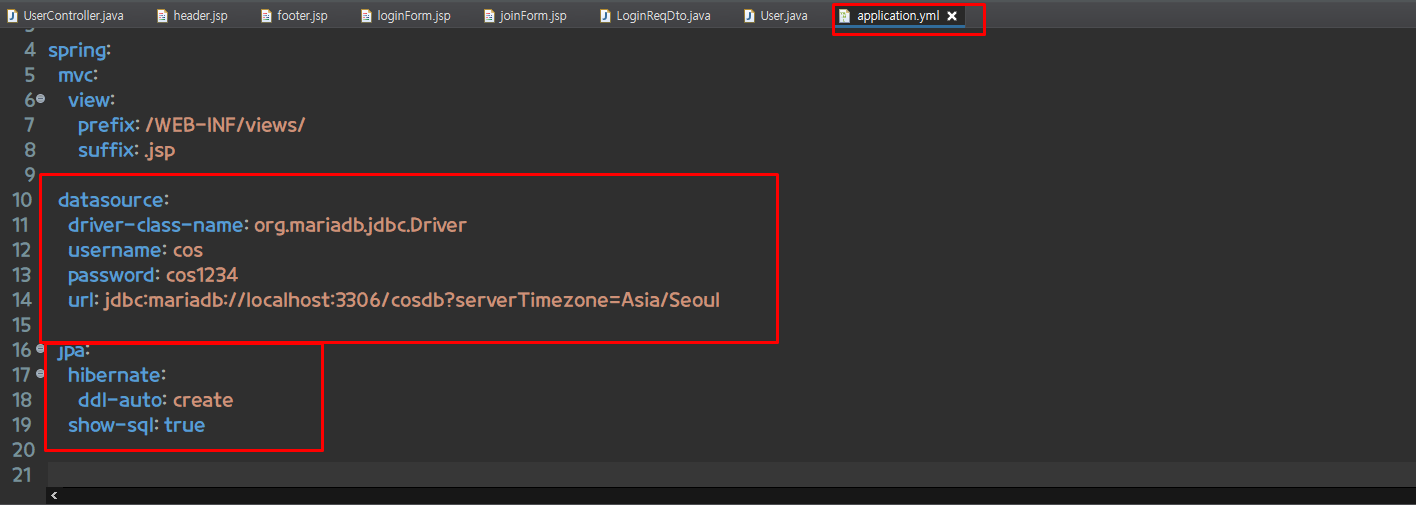This screenshot has width=1416, height=505.
Task: Switch to the User.java tab
Action: point(775,16)
